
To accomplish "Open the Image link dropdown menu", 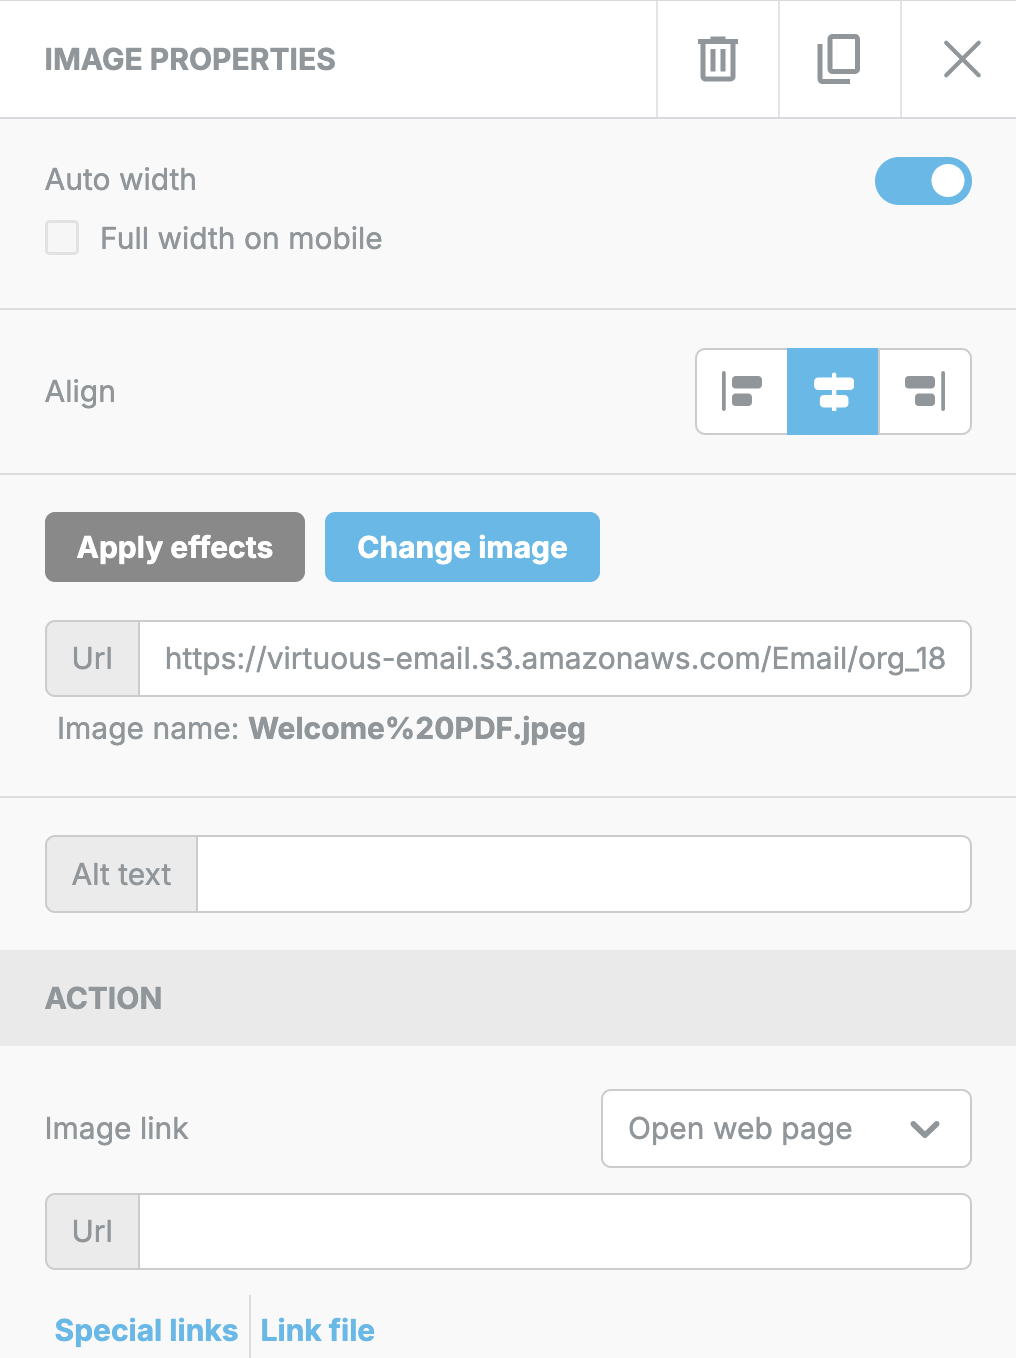I will (x=786, y=1128).
